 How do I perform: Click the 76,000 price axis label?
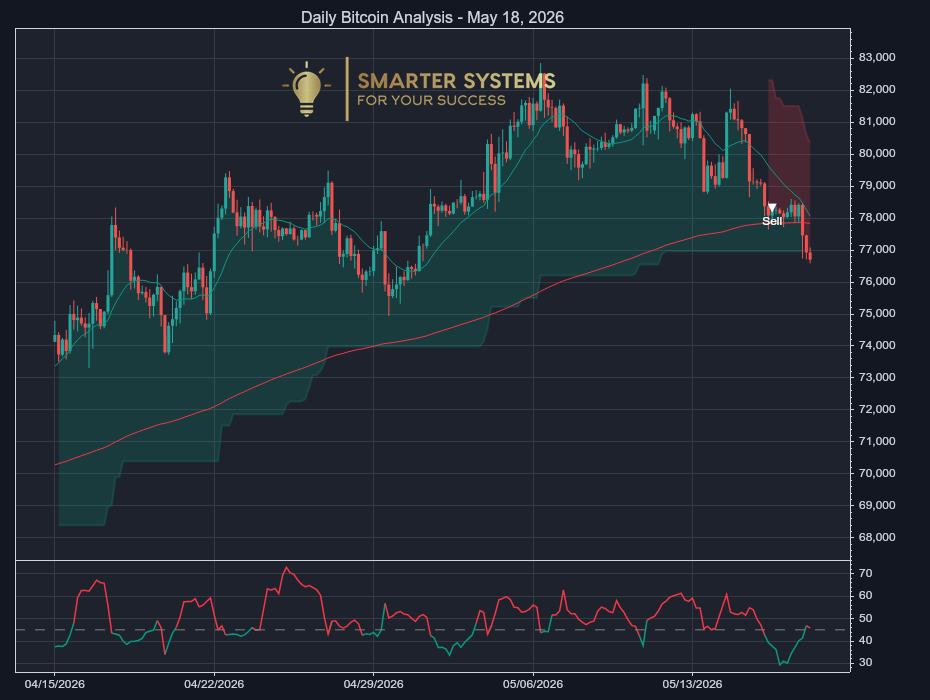click(877, 282)
